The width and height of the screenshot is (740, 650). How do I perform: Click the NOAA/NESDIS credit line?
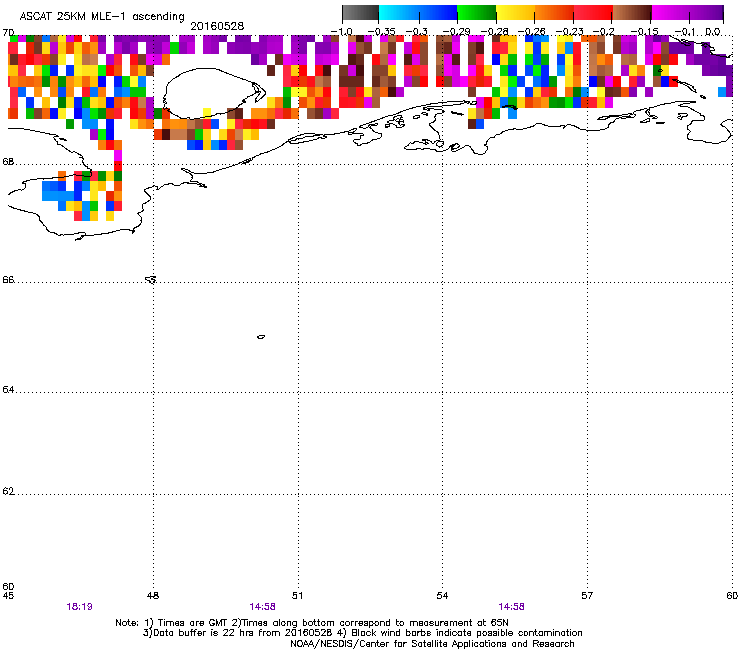pyautogui.click(x=432, y=644)
